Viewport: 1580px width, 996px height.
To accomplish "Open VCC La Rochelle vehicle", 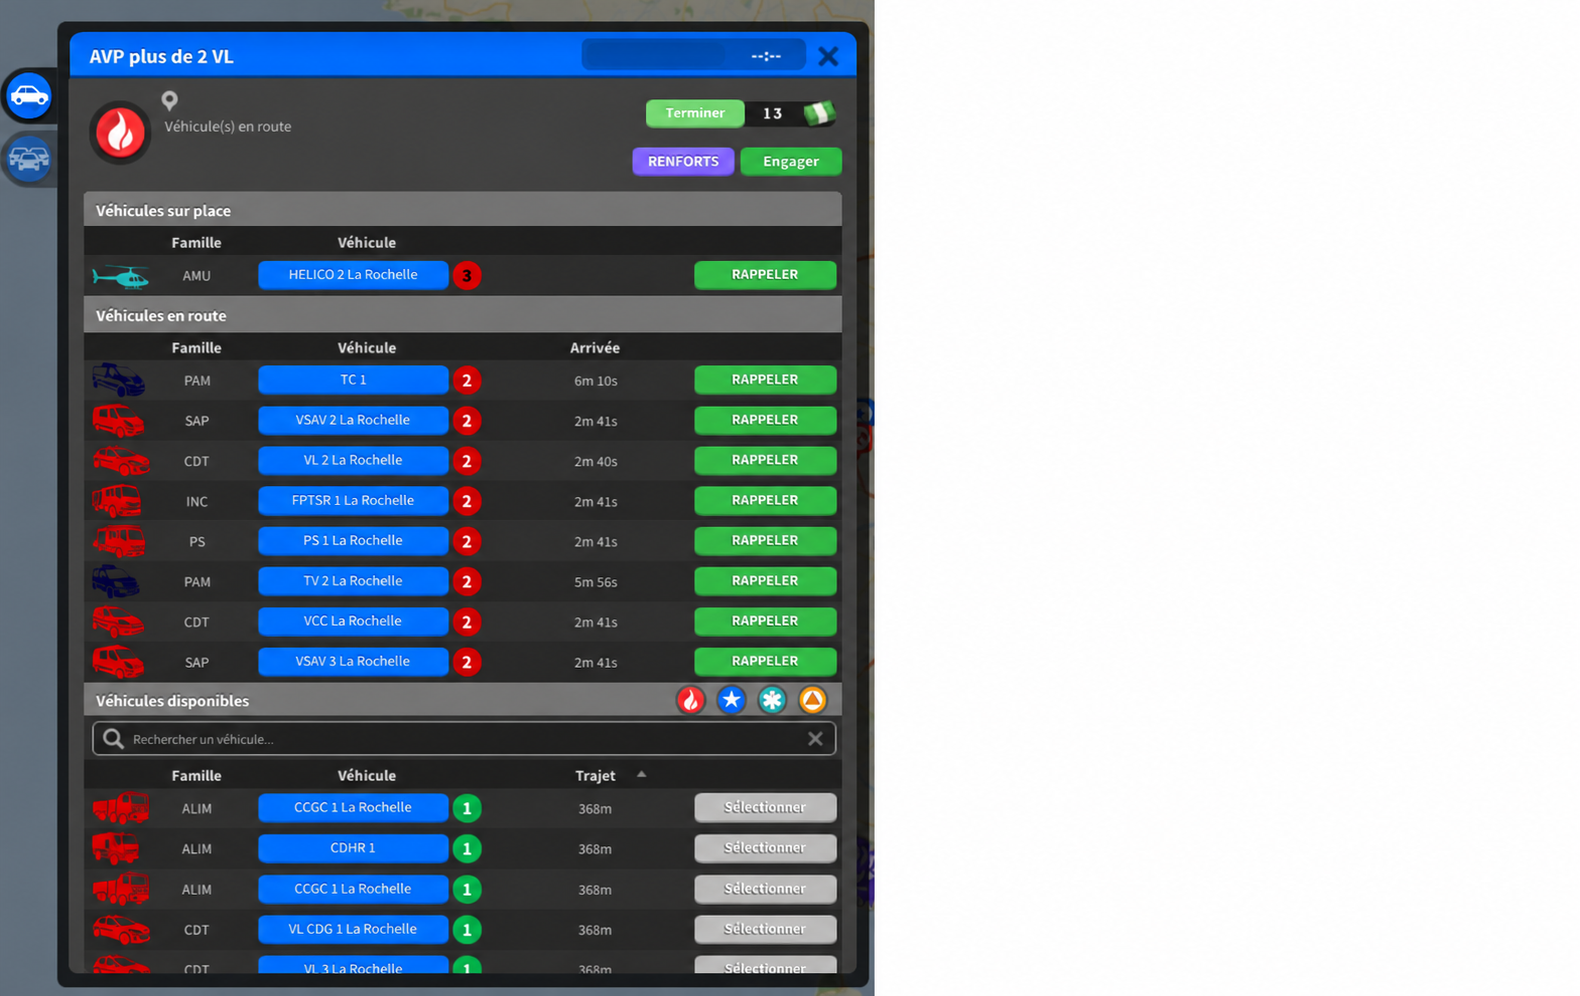I will (353, 621).
